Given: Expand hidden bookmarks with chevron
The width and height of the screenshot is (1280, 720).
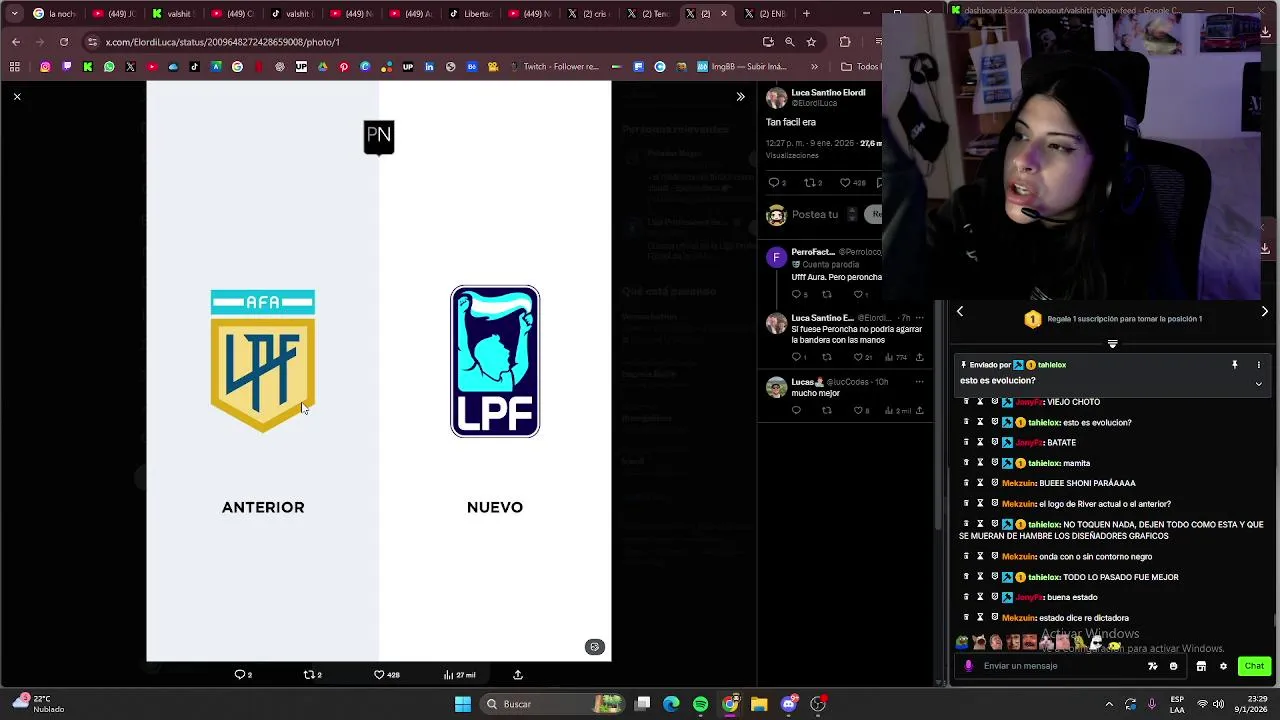Looking at the screenshot, I should [814, 67].
